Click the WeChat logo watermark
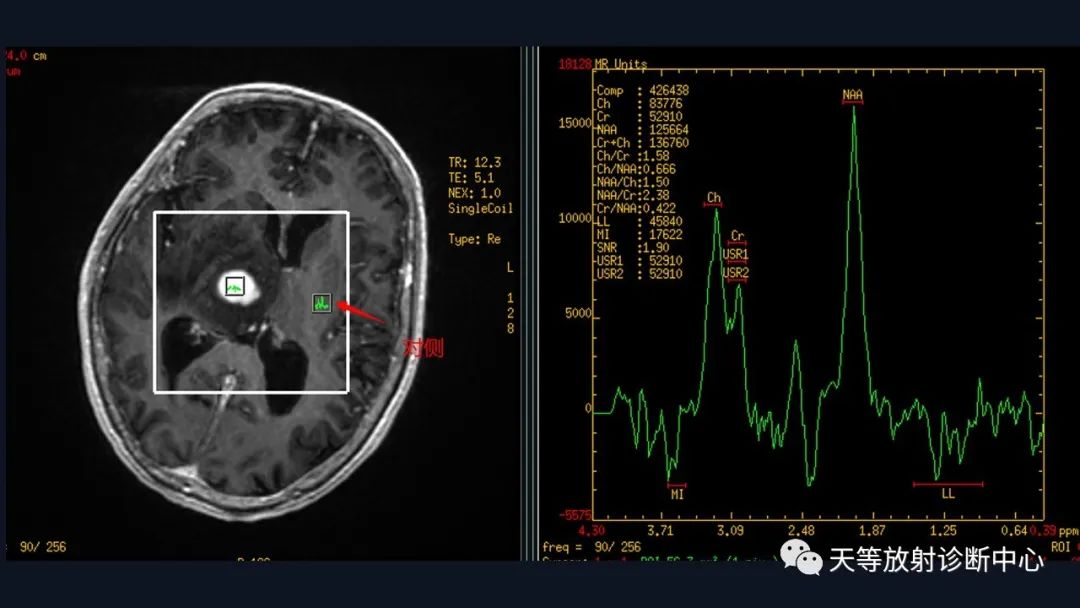1080x608 pixels. point(803,559)
